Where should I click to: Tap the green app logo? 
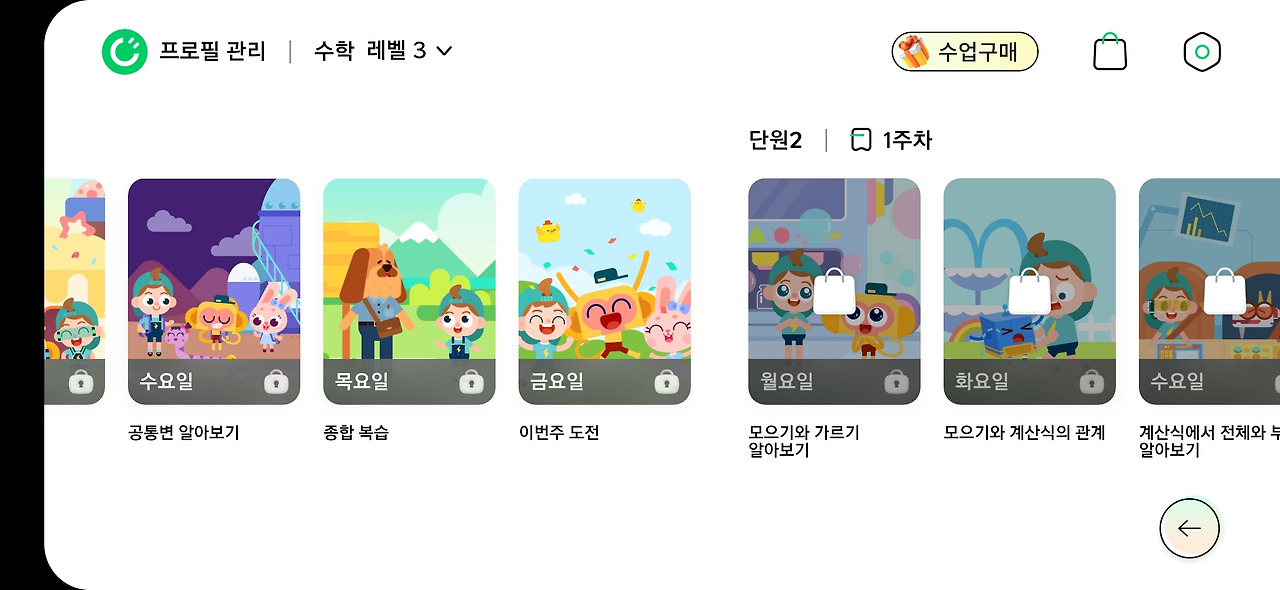click(x=124, y=51)
